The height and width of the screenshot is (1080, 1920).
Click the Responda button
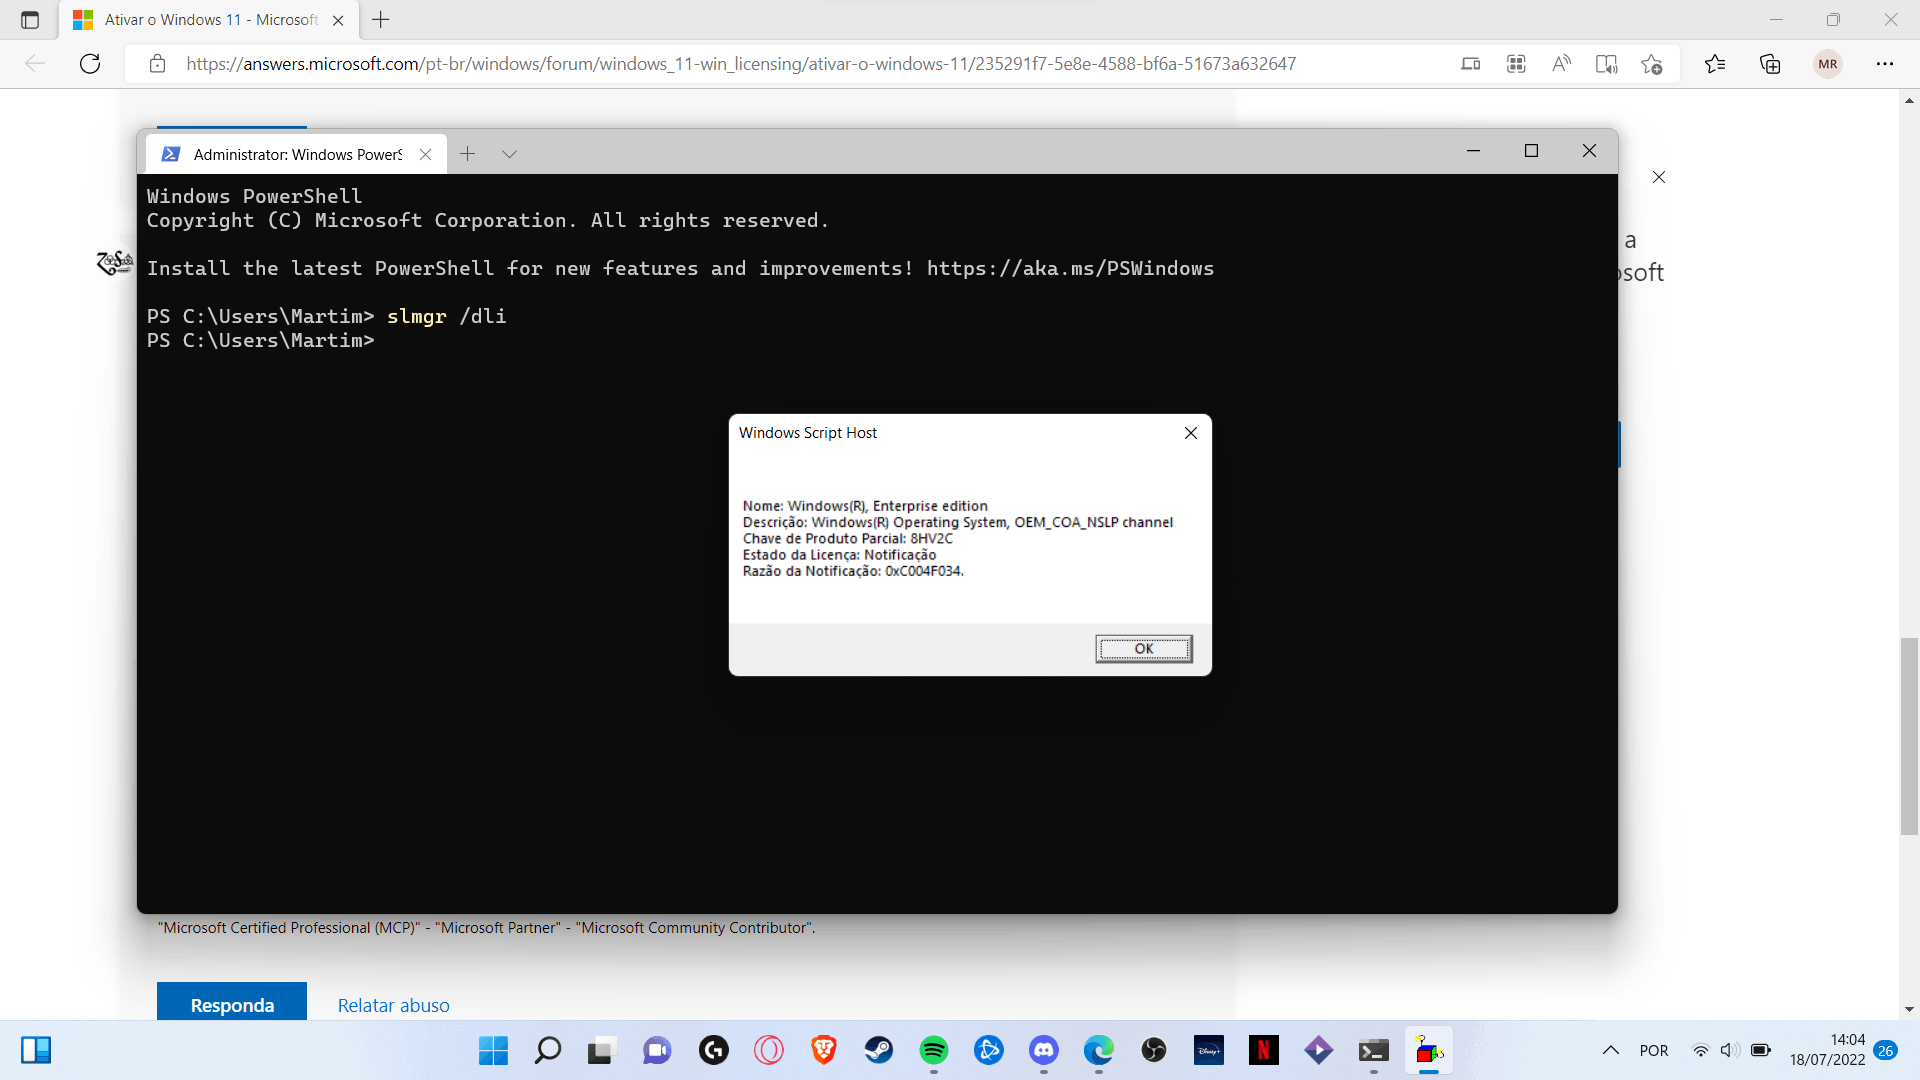pyautogui.click(x=232, y=1004)
